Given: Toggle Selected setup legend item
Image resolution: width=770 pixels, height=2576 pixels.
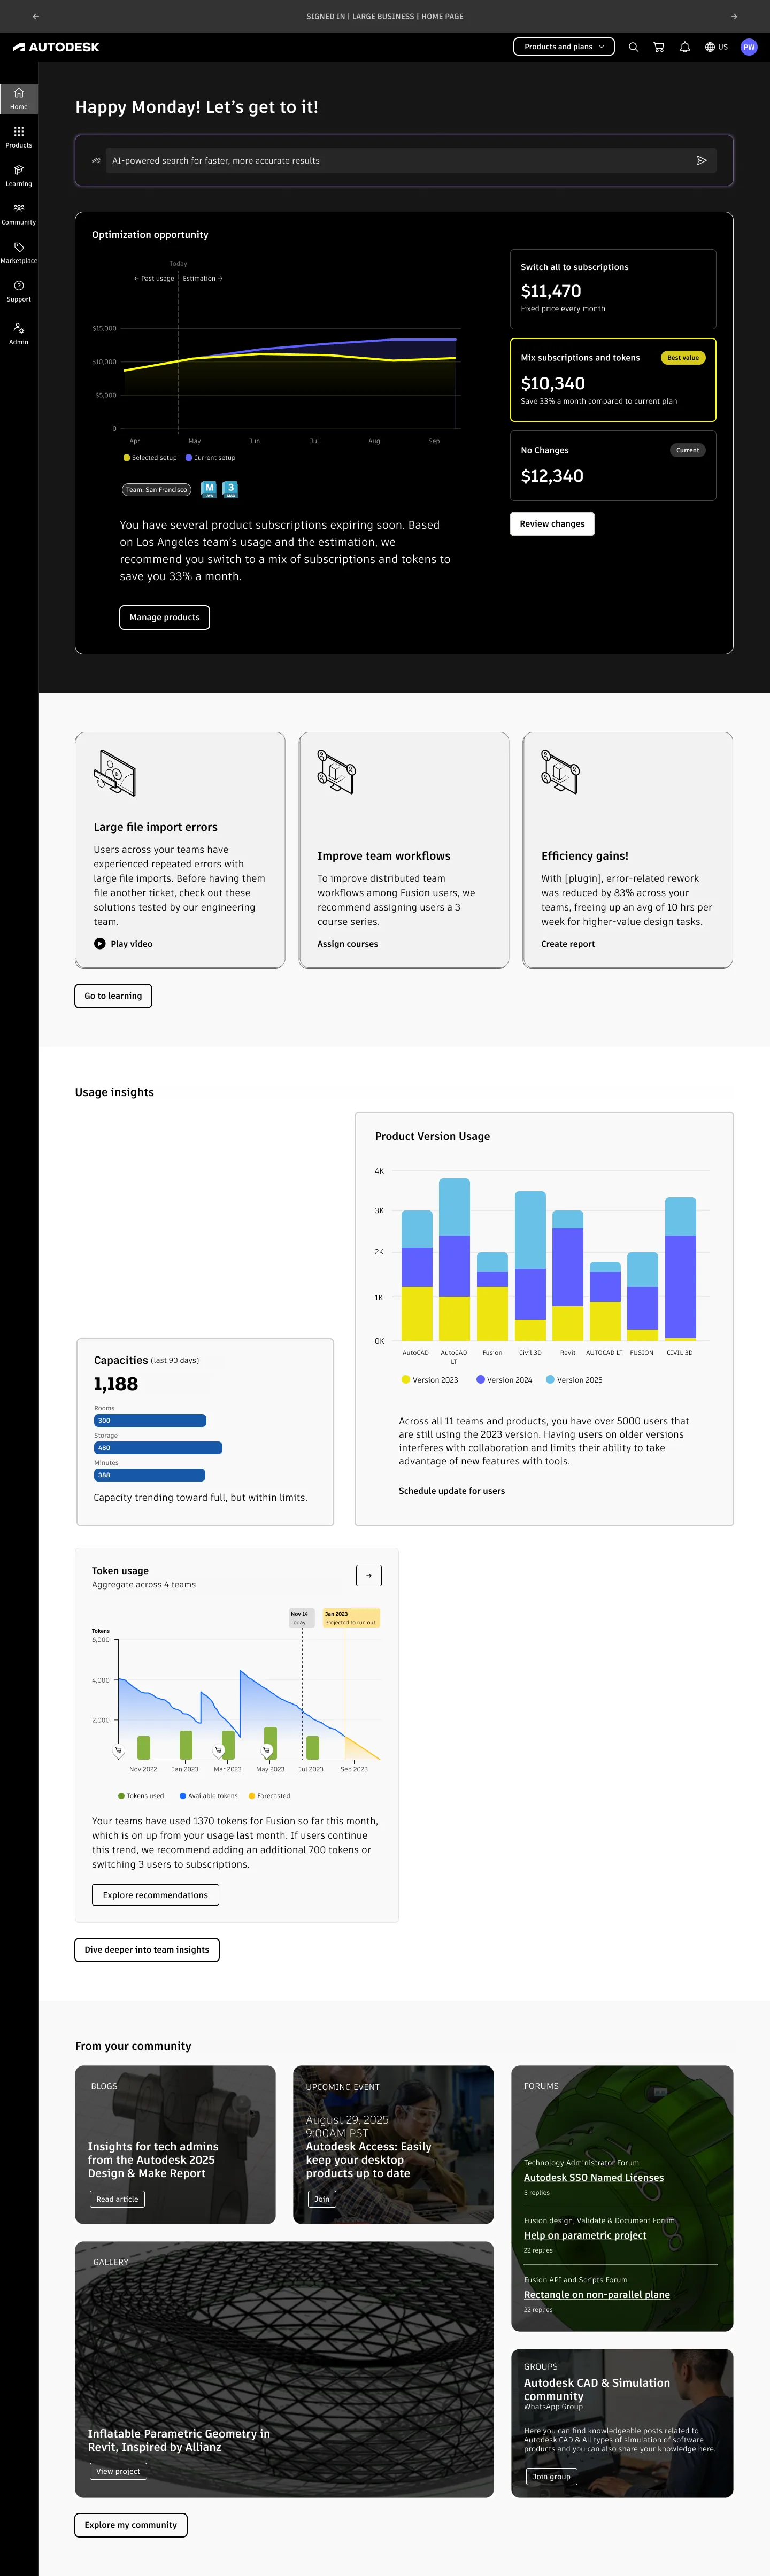Looking at the screenshot, I should tap(150, 458).
